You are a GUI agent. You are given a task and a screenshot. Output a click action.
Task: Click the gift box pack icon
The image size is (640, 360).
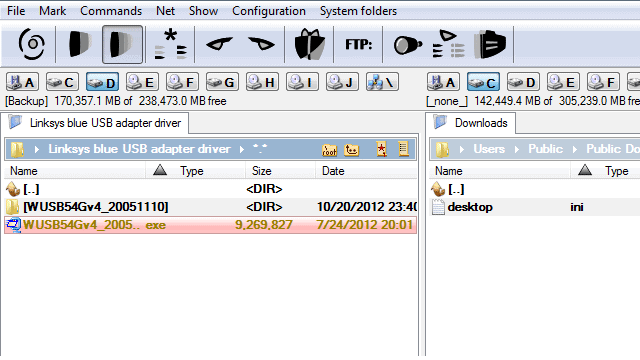(309, 44)
